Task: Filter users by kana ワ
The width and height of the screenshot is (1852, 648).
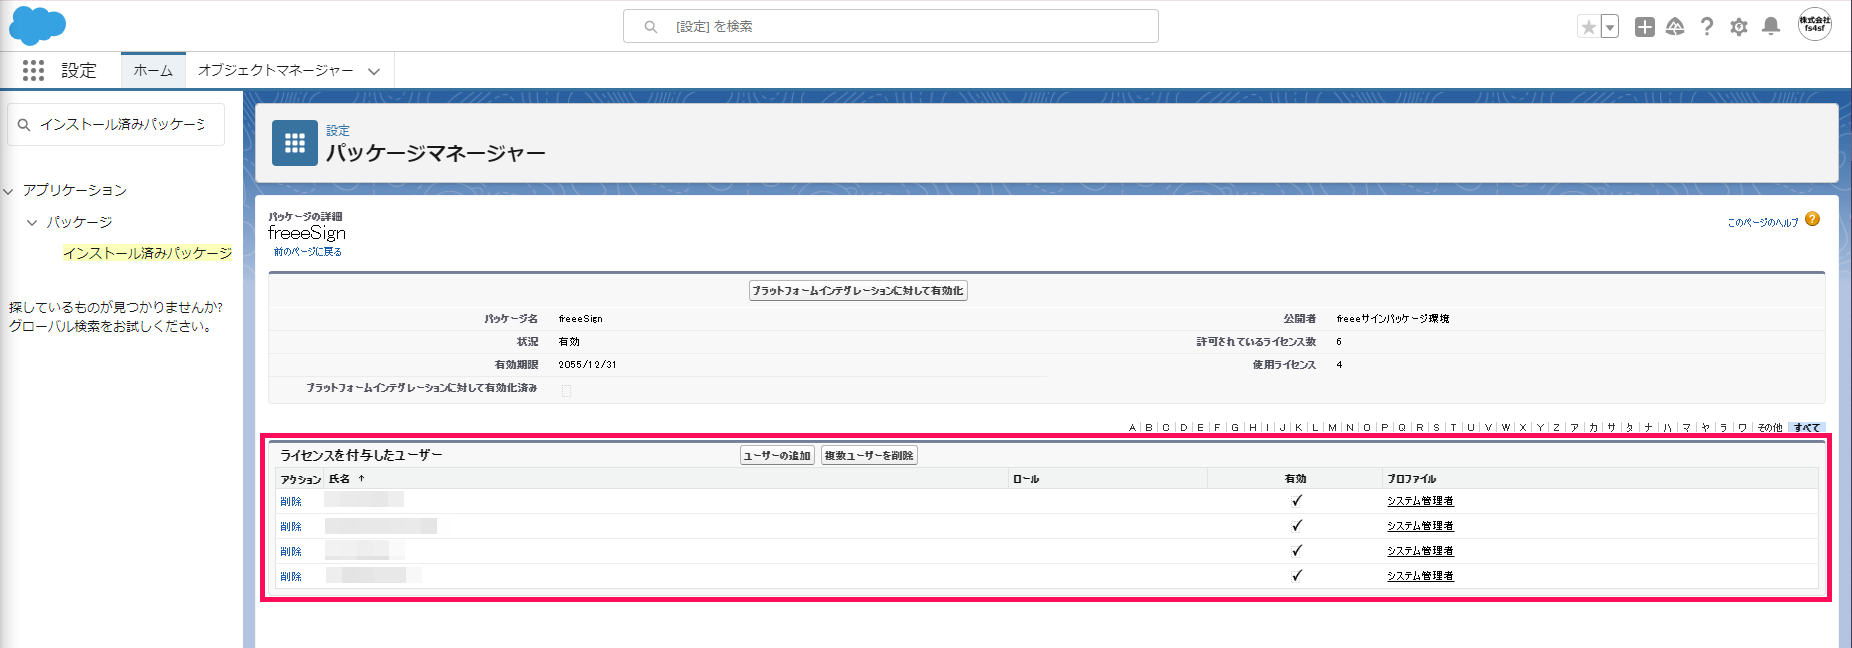Action: pyautogui.click(x=1742, y=427)
